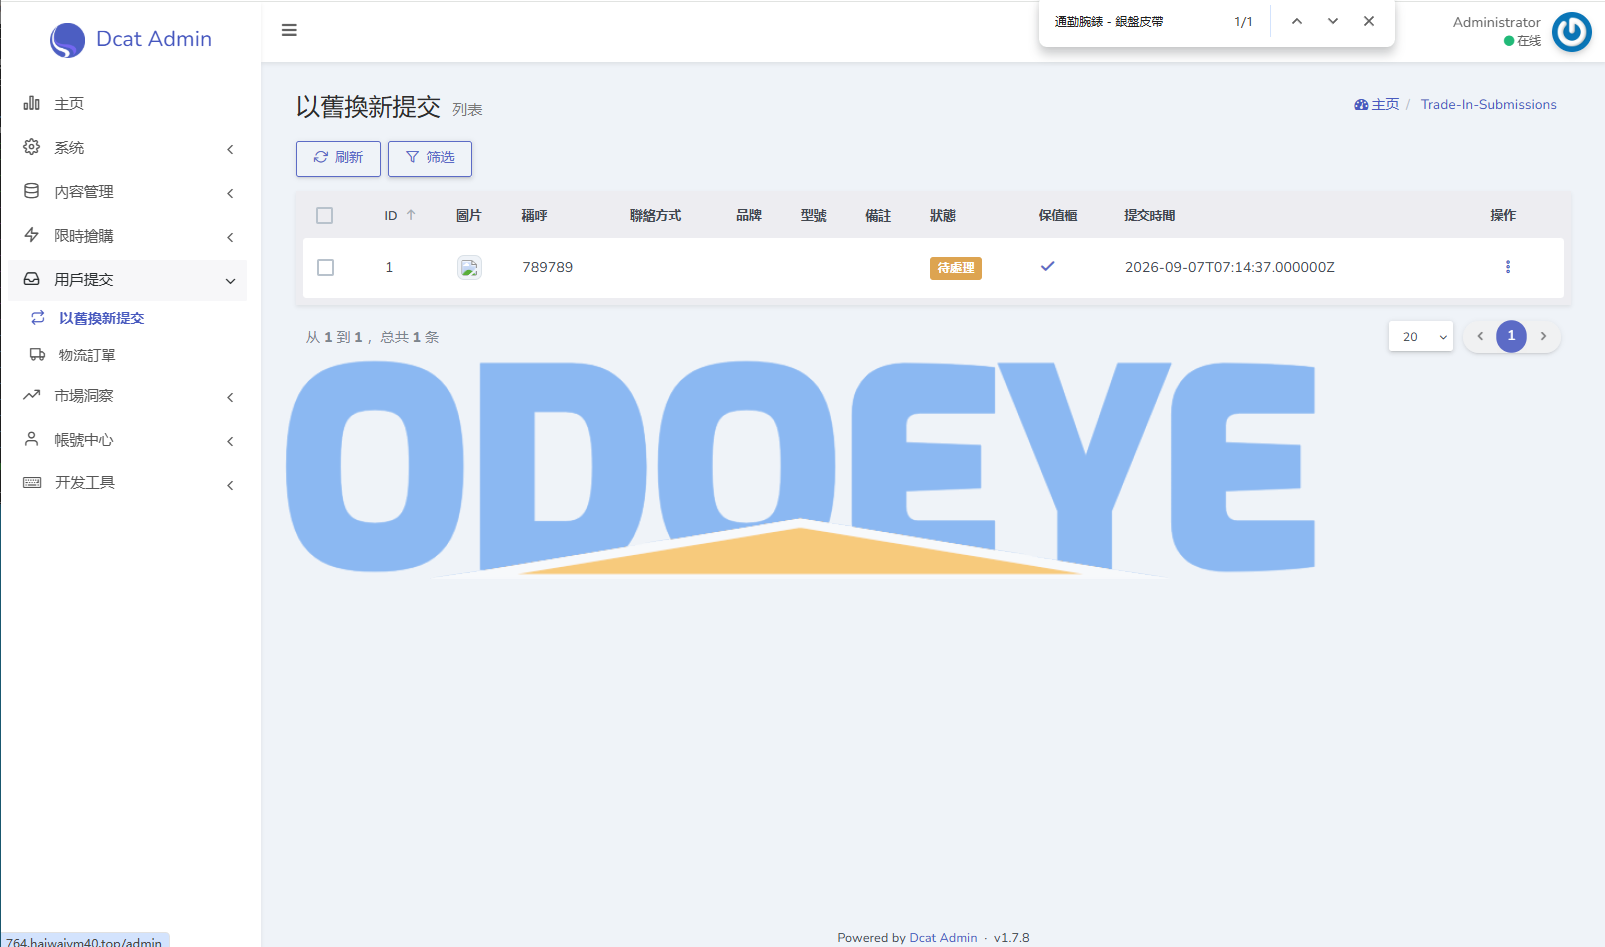Click the 用戶提交 inbox icon
The image size is (1605, 947).
point(32,279)
